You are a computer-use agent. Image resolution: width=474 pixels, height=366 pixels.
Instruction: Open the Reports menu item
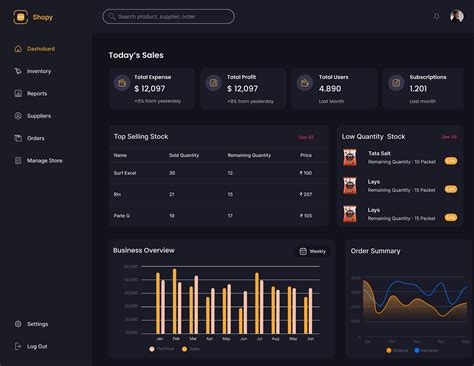pyautogui.click(x=31, y=93)
